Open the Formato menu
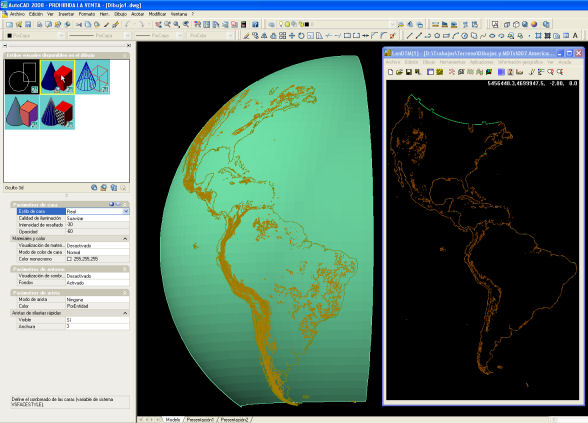The height and width of the screenshot is (423, 588). (x=87, y=14)
